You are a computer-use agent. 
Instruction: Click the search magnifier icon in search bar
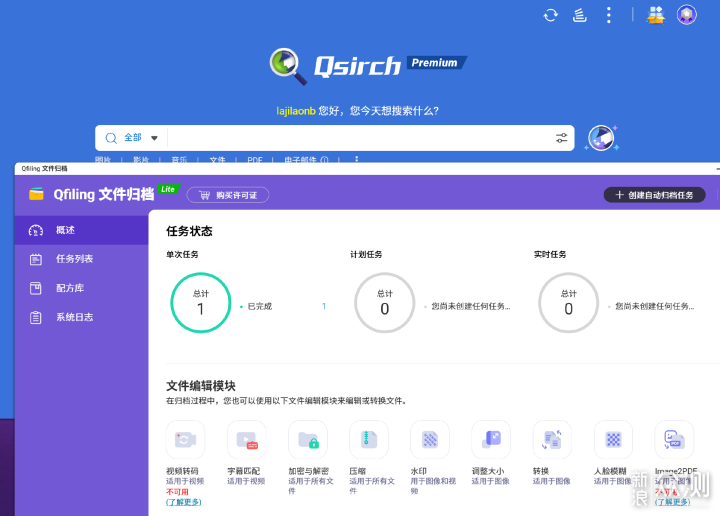coord(111,138)
